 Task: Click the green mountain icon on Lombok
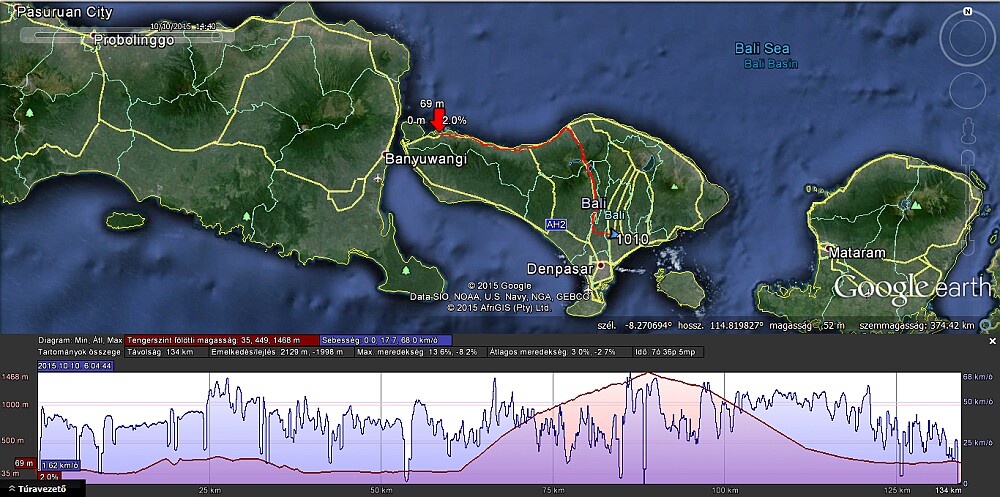[x=917, y=204]
